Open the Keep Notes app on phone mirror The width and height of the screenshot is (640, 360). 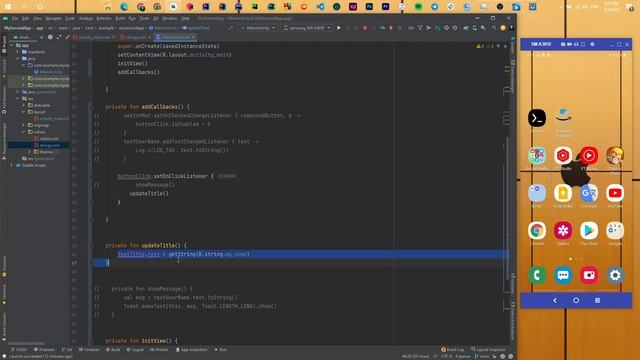pos(563,193)
